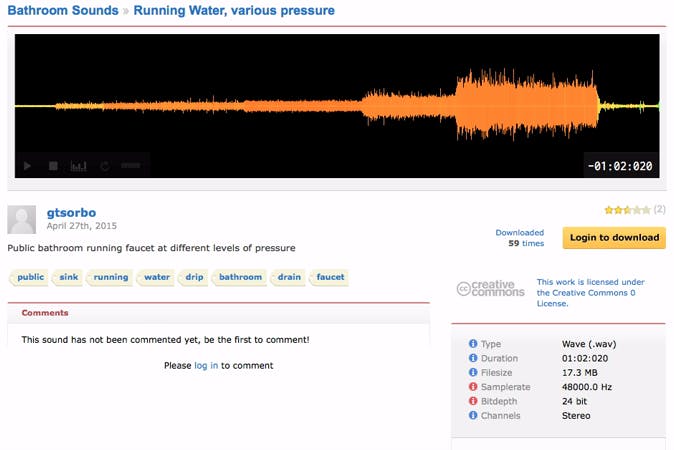Image resolution: width=674 pixels, height=450 pixels.
Task: Stop the sound playback
Action: [x=53, y=166]
